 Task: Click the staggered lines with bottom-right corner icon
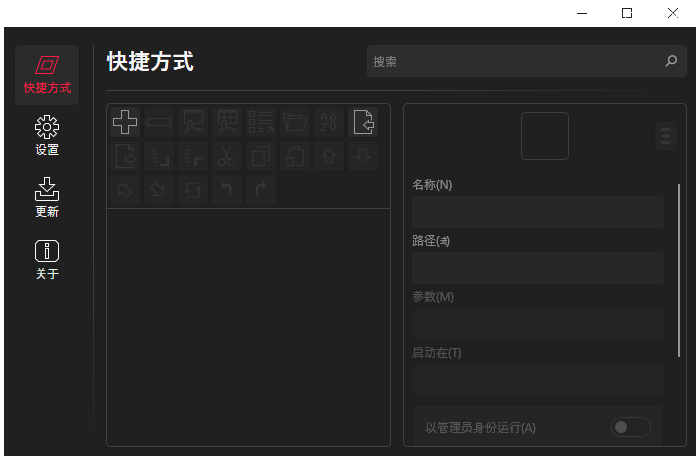click(159, 156)
